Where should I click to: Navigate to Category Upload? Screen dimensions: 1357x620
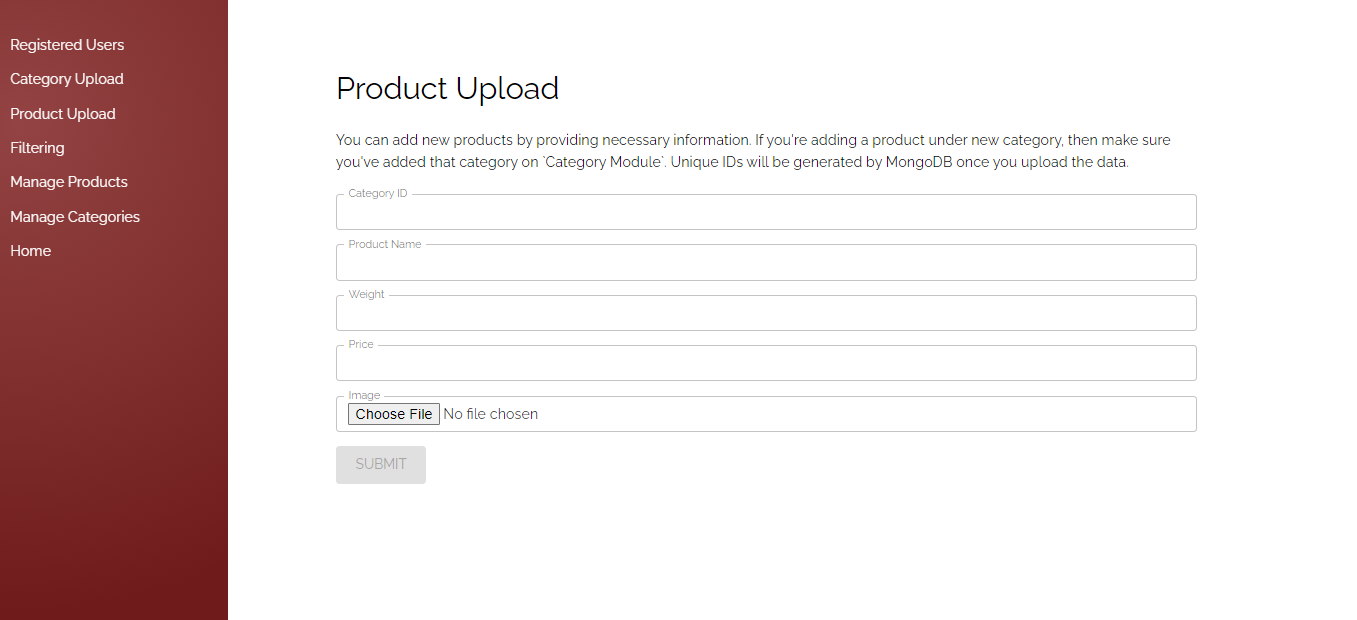coord(66,78)
